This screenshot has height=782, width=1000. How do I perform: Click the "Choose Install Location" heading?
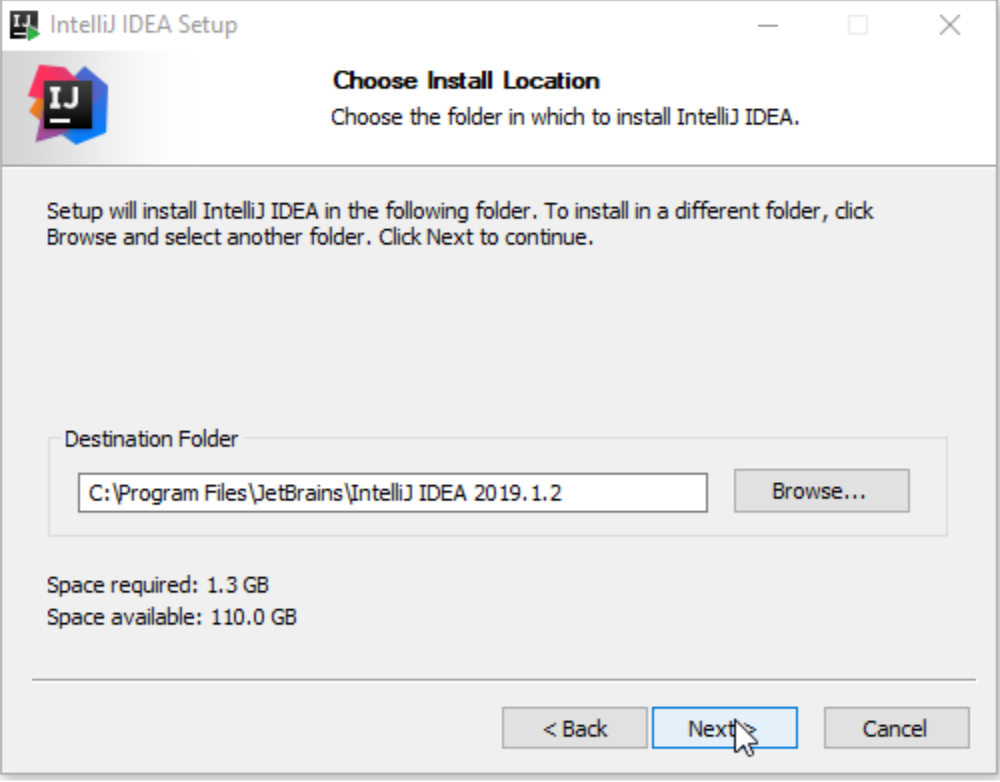pos(466,81)
